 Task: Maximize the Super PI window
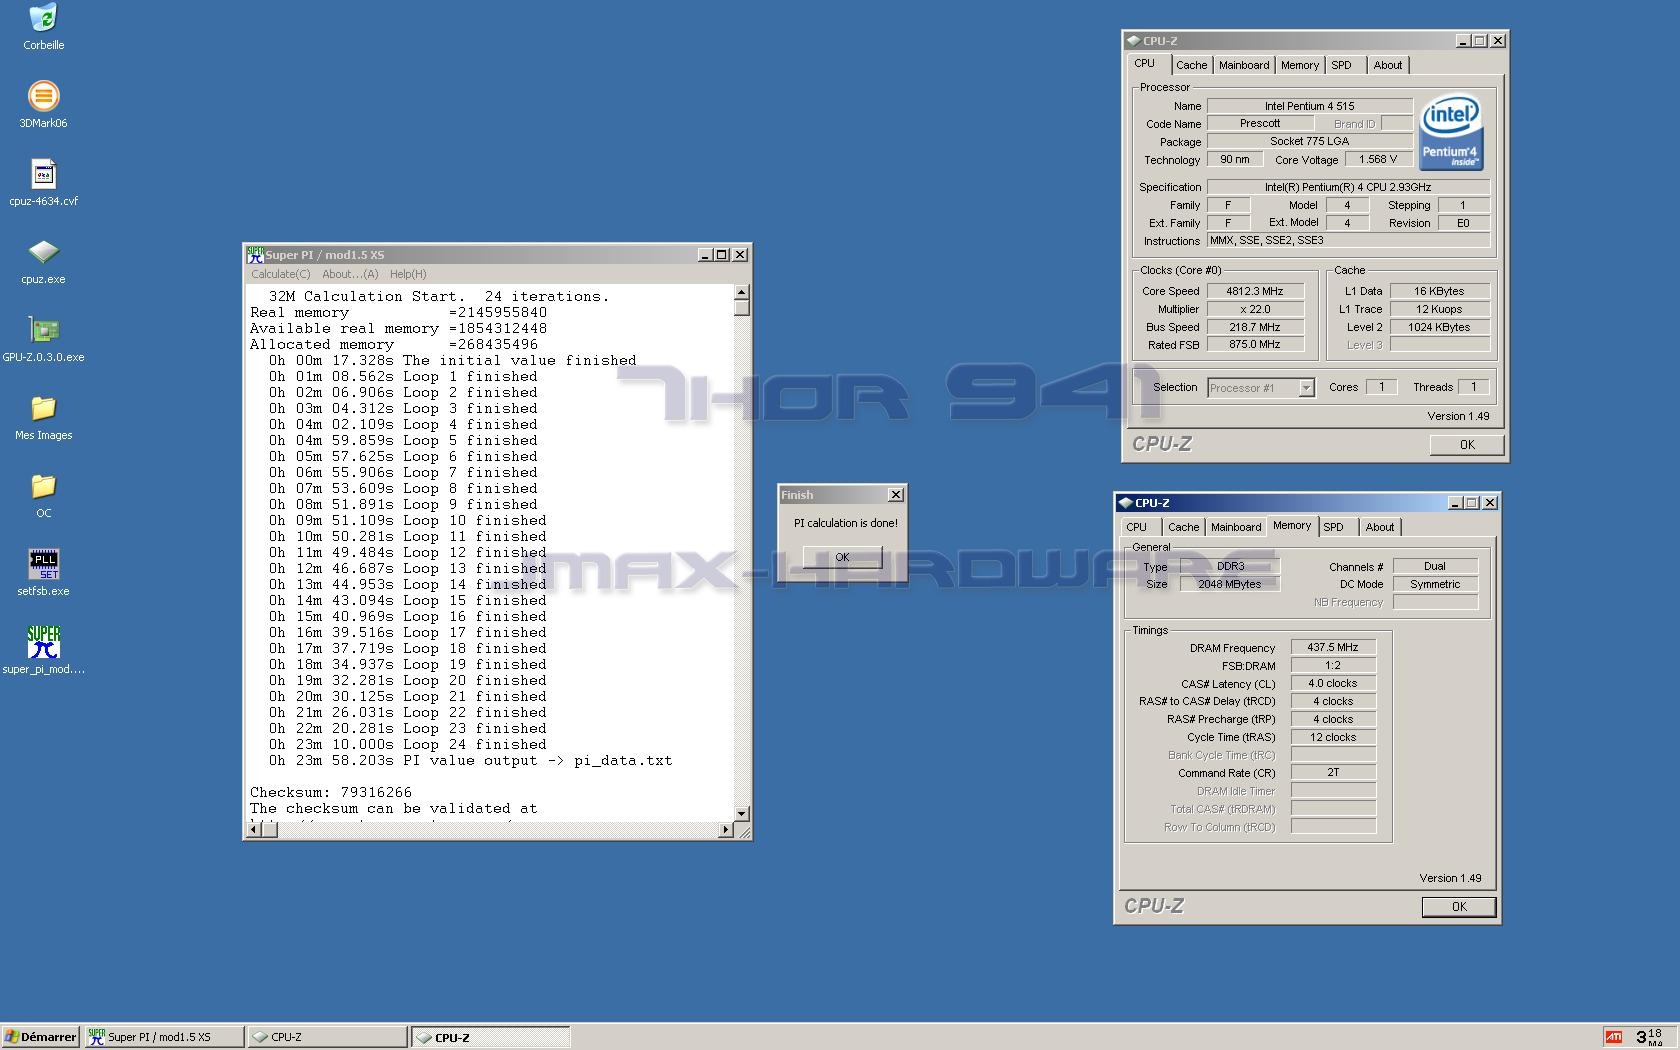pyautogui.click(x=721, y=255)
